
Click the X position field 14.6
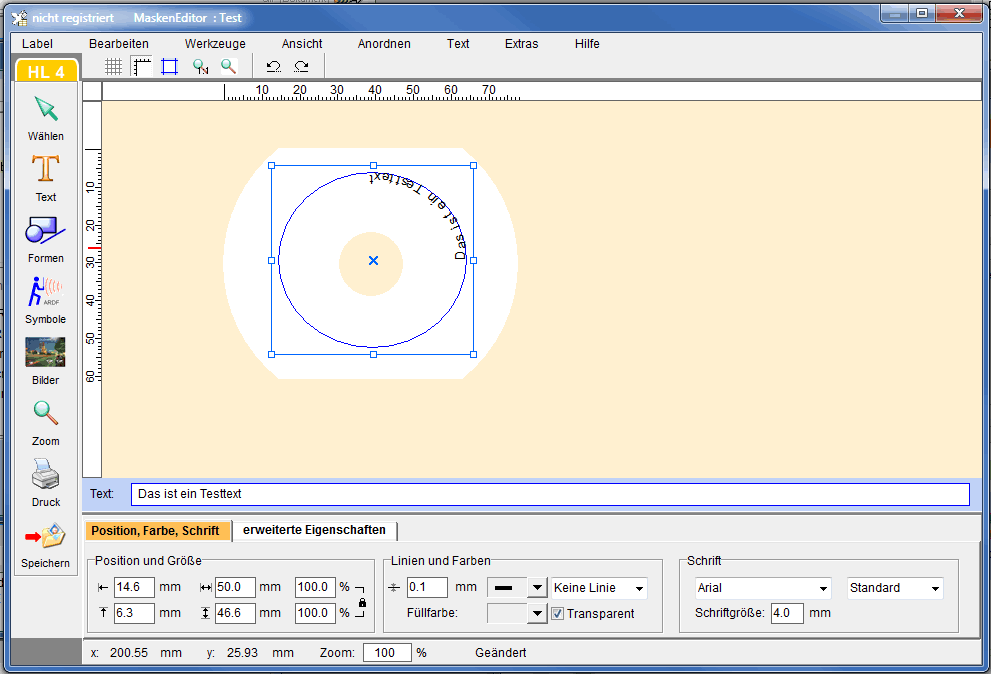coord(134,587)
